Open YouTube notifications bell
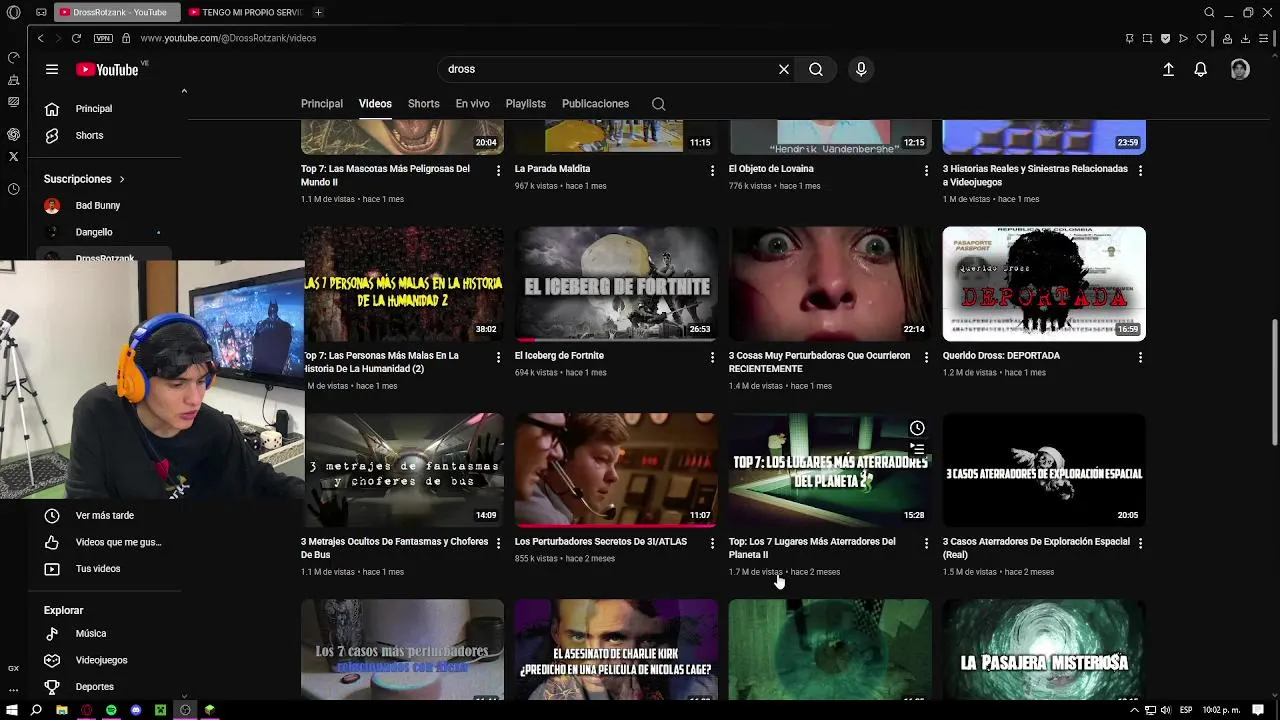Image resolution: width=1280 pixels, height=720 pixels. coord(1200,69)
